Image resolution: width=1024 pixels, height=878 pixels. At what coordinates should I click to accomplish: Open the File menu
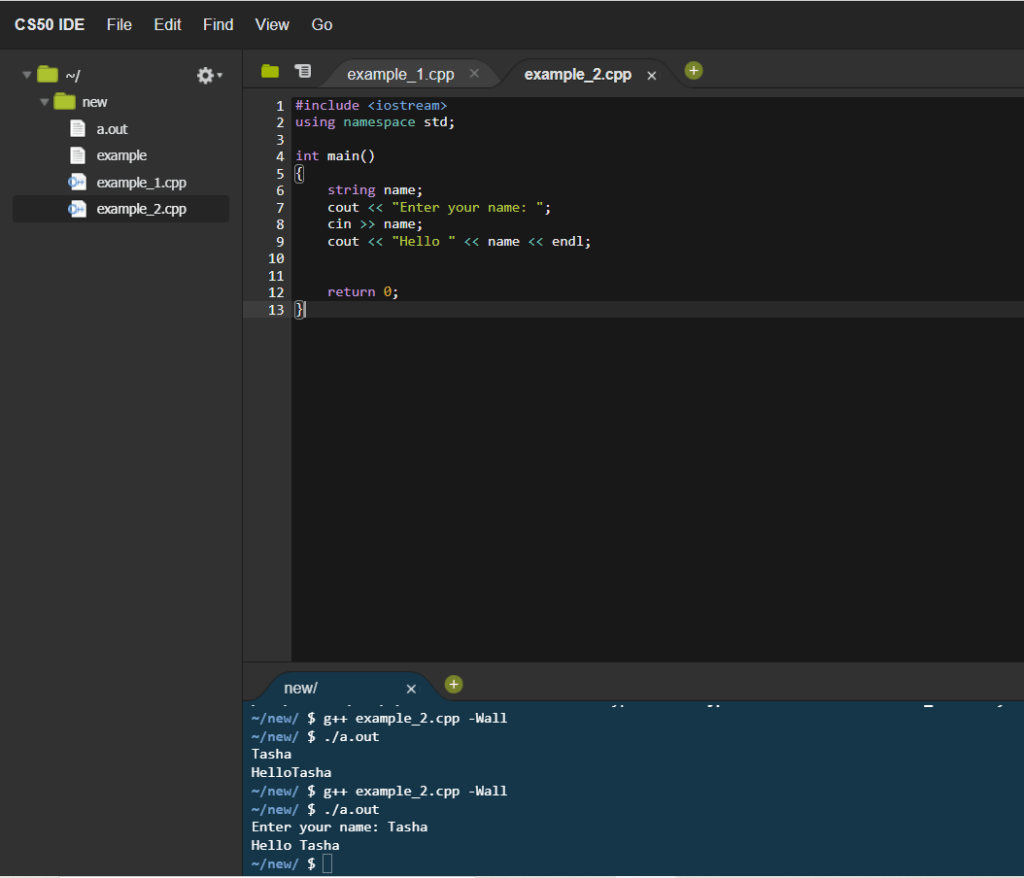point(119,24)
